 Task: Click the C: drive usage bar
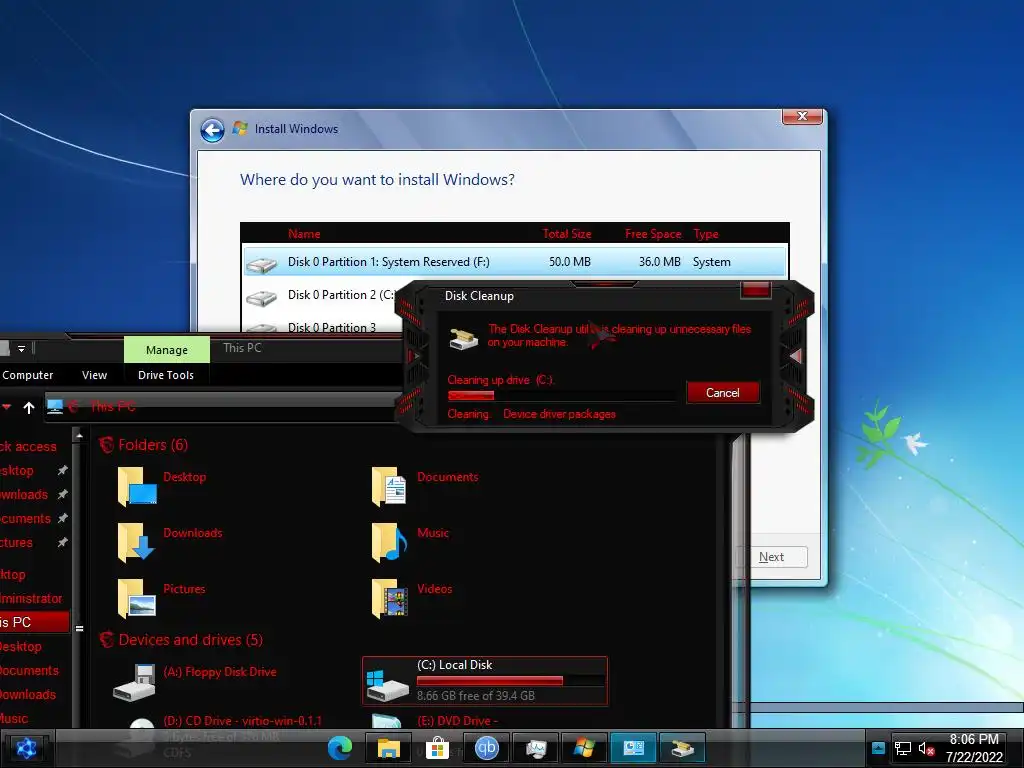click(x=511, y=680)
